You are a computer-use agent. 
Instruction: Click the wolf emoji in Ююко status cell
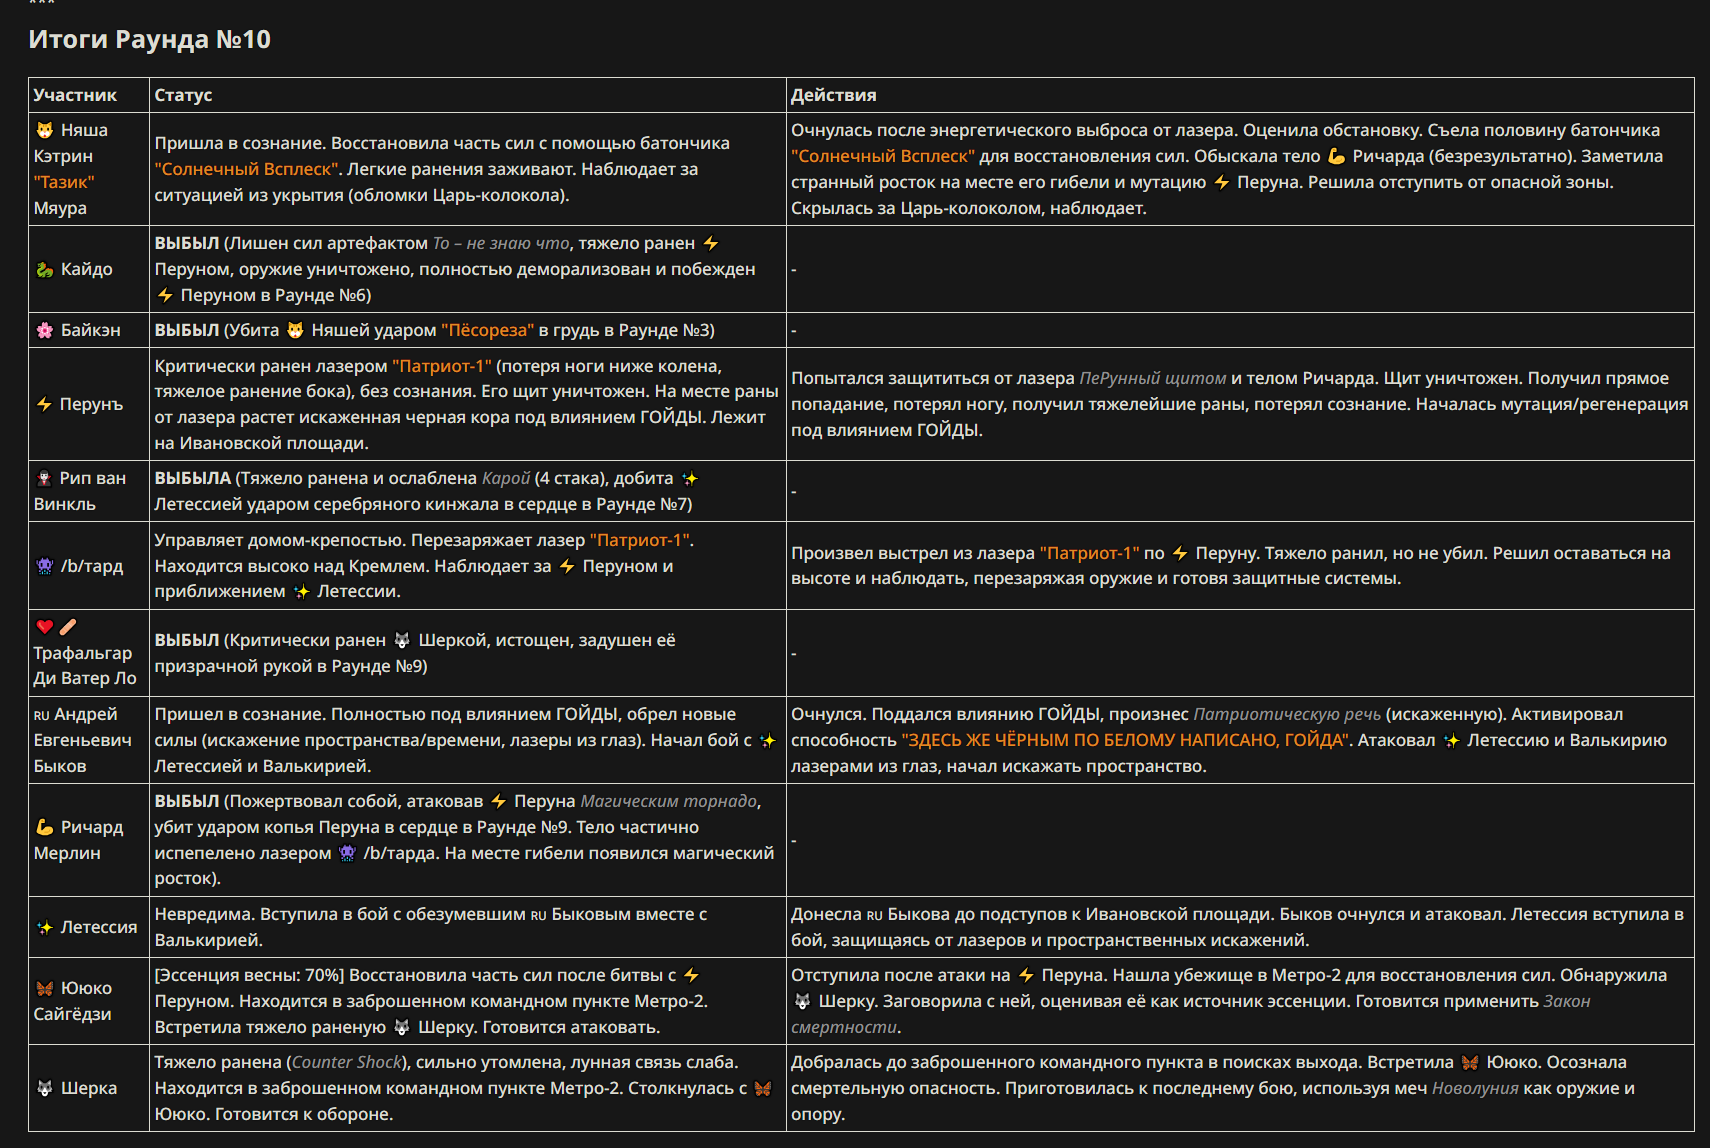[x=402, y=1027]
